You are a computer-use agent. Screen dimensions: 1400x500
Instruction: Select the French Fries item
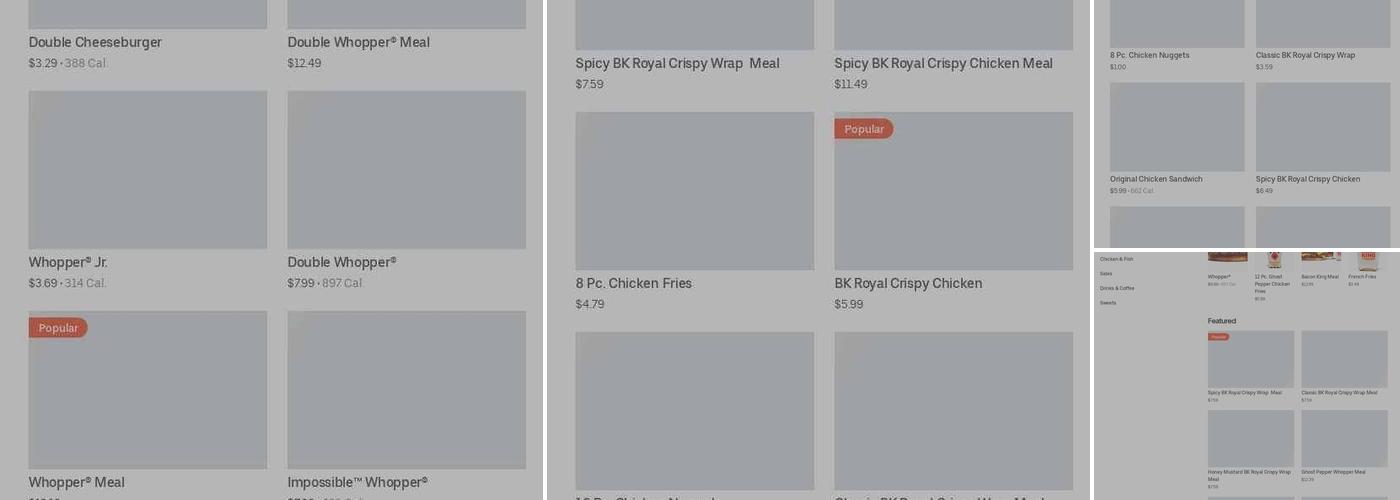point(1362,277)
